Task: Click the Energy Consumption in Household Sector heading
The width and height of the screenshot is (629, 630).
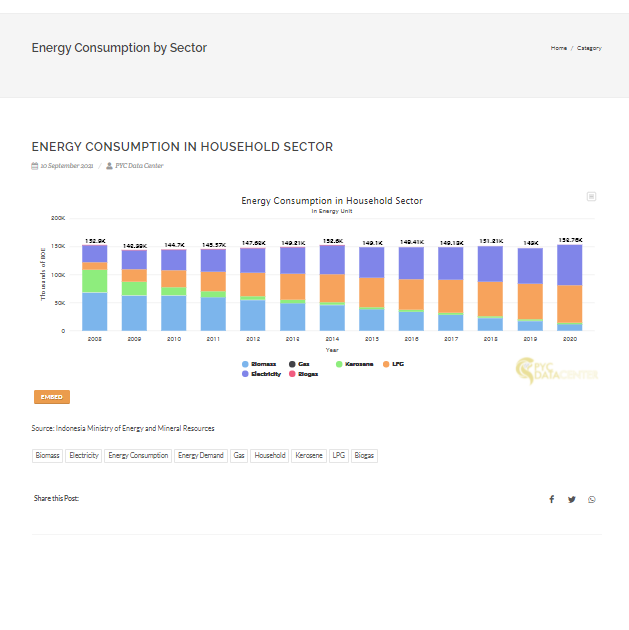Action: 182,147
